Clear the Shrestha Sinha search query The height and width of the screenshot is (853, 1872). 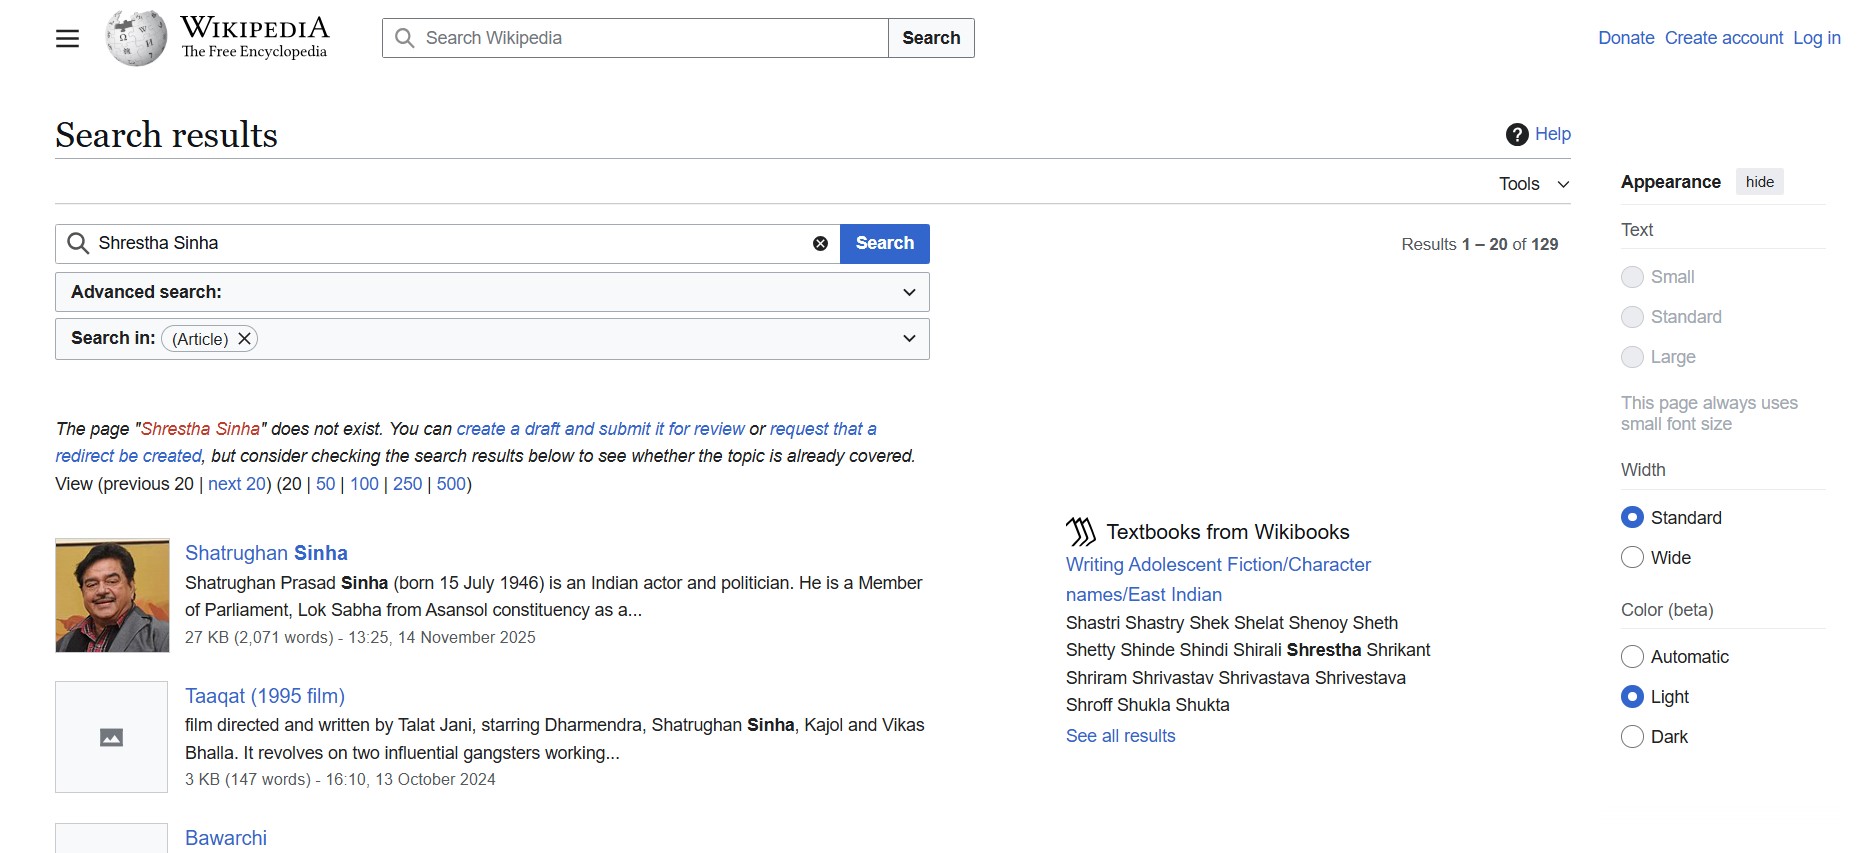(820, 244)
